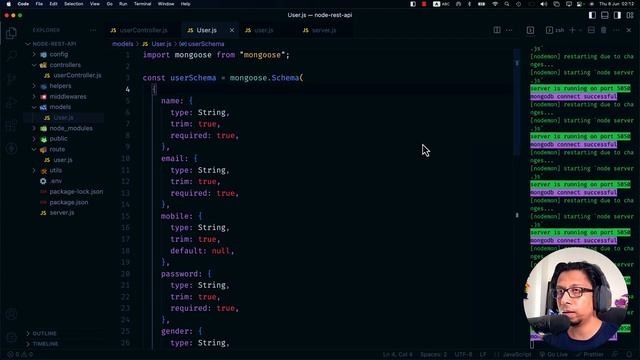
Task: Open the Help menu
Action: pyautogui.click(x=185, y=4)
